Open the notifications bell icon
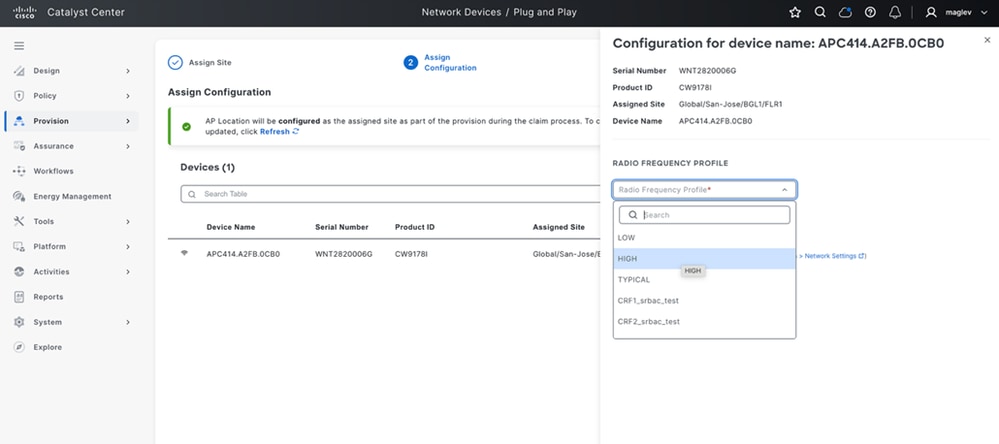 [x=895, y=12]
